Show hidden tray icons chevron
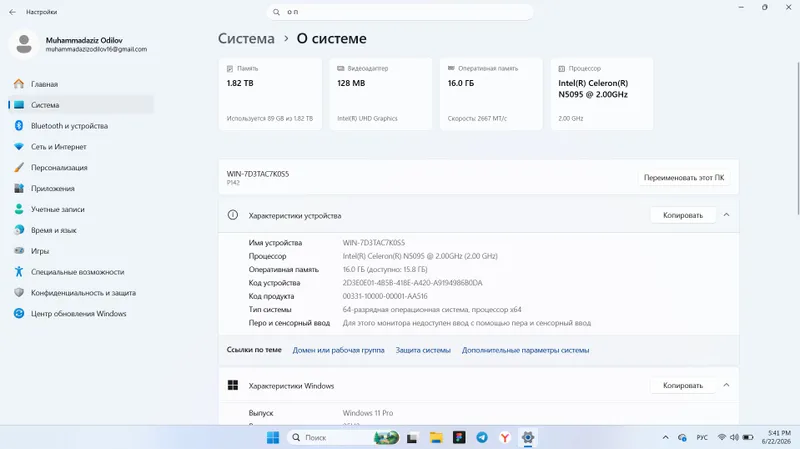The width and height of the screenshot is (800, 449). [665, 437]
